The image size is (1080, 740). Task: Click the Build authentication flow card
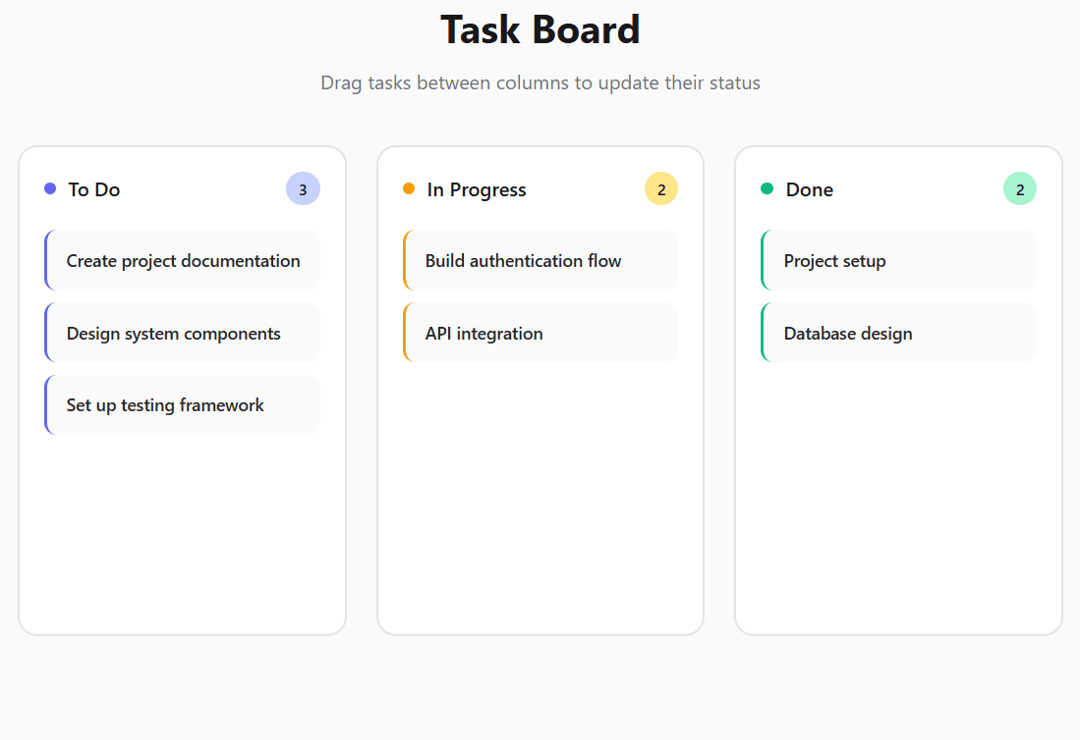(541, 260)
